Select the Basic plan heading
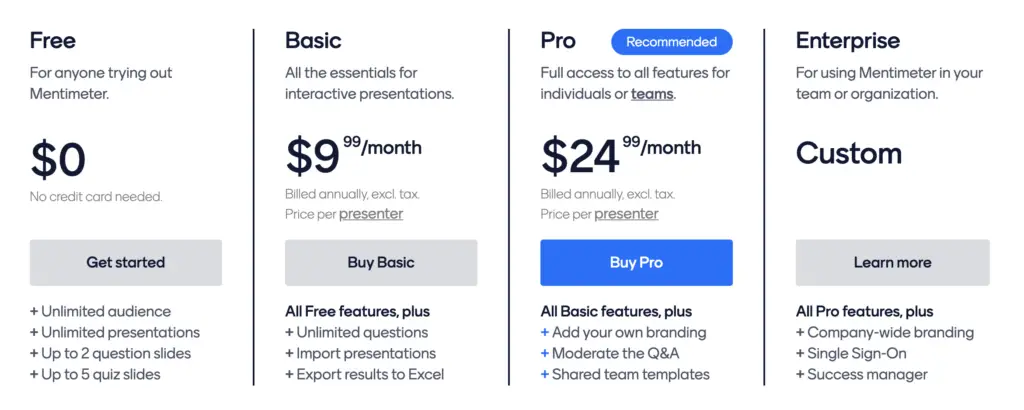Screen dimensions: 1024x410 313,40
